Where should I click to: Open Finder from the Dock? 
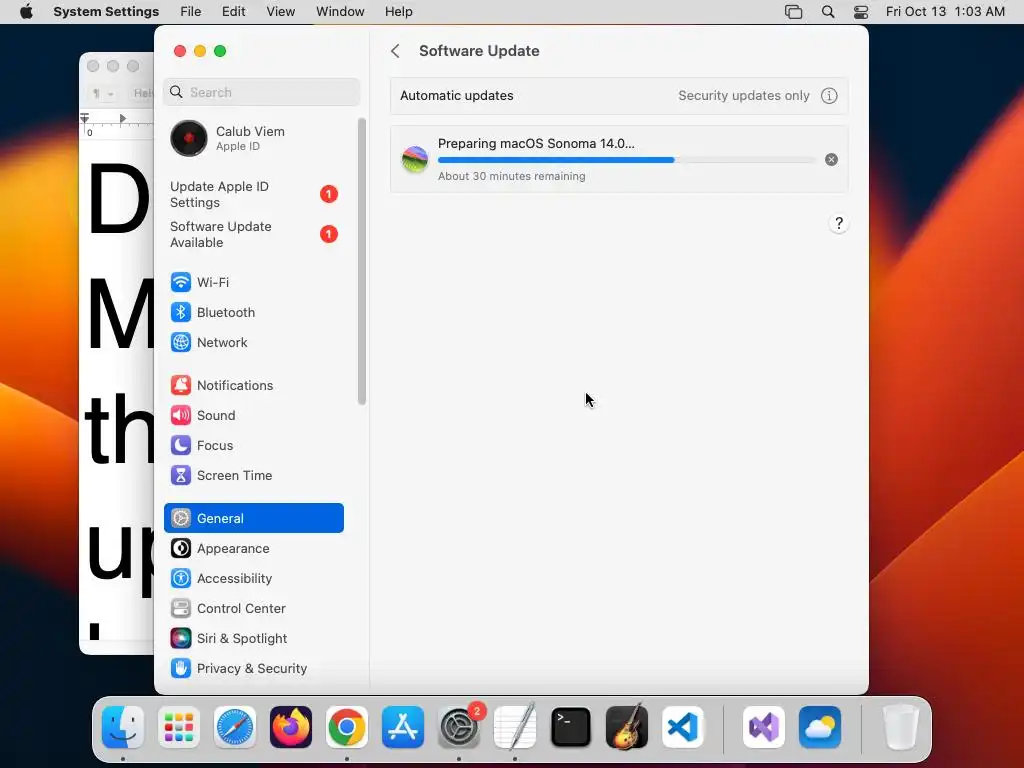123,727
